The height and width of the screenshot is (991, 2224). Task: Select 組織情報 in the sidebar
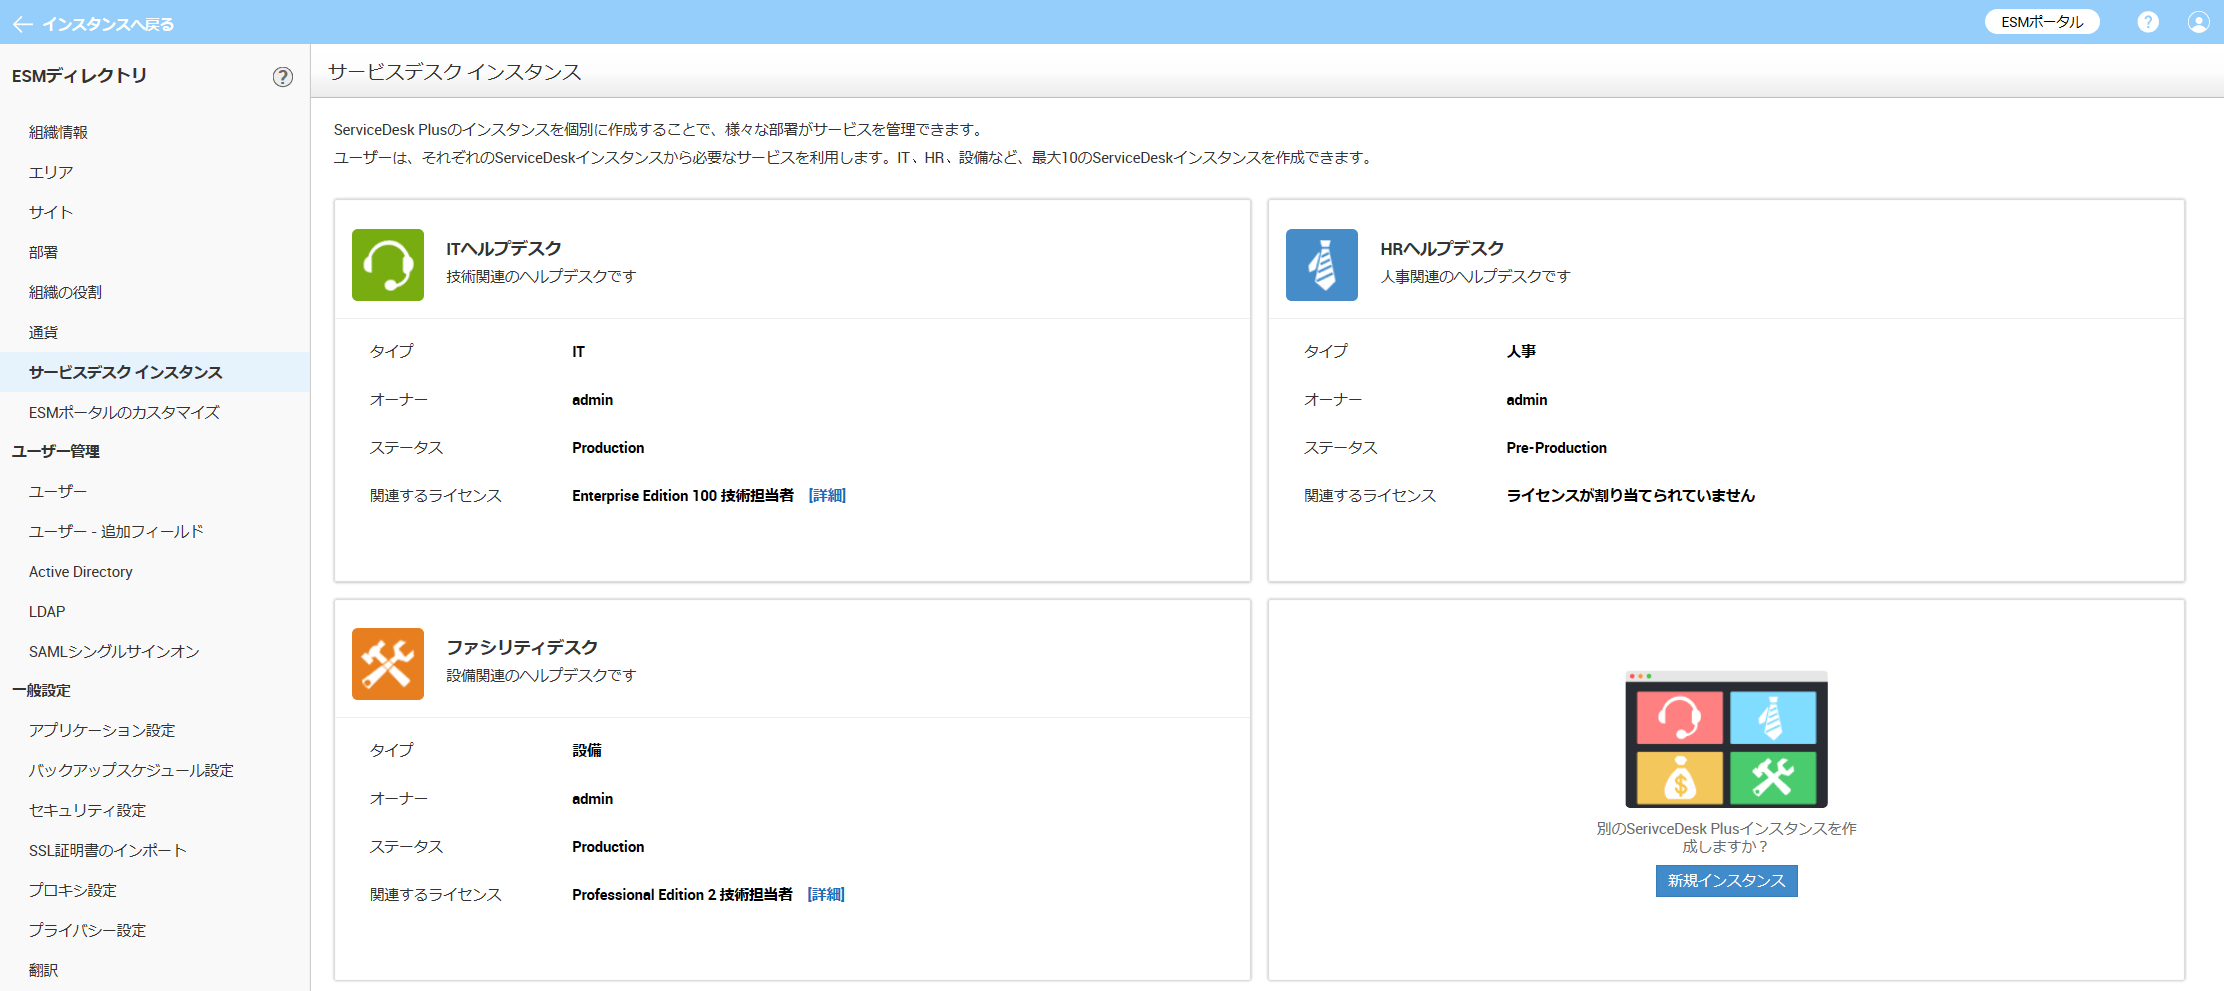point(58,132)
